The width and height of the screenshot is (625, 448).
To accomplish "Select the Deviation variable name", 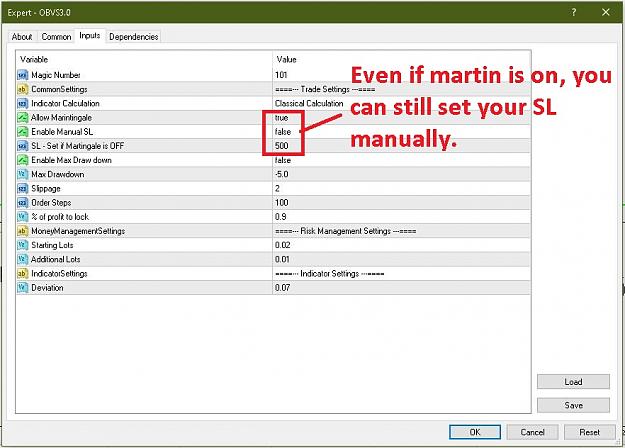I will 47,287.
